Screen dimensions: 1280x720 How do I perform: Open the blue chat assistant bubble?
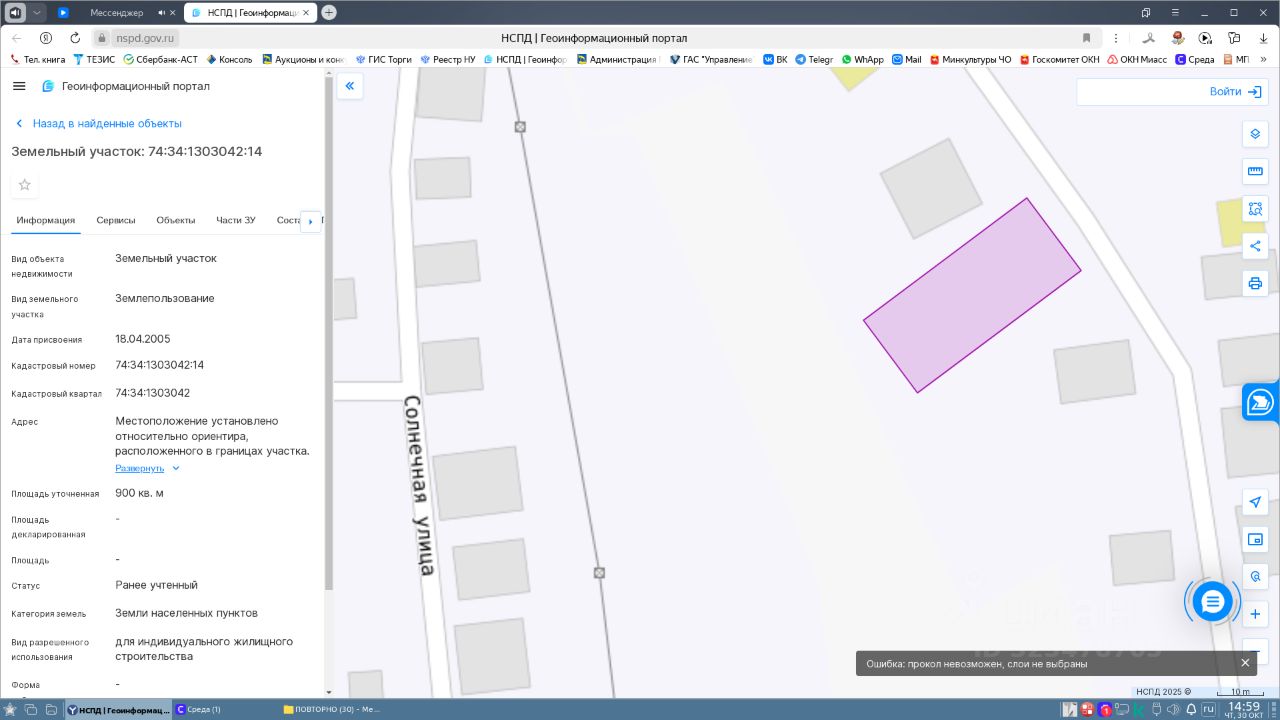click(1212, 601)
